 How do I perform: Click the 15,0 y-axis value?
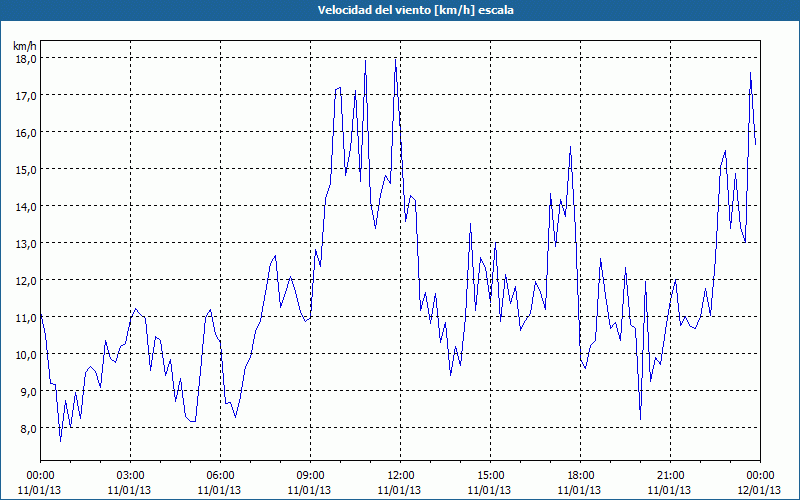point(26,169)
